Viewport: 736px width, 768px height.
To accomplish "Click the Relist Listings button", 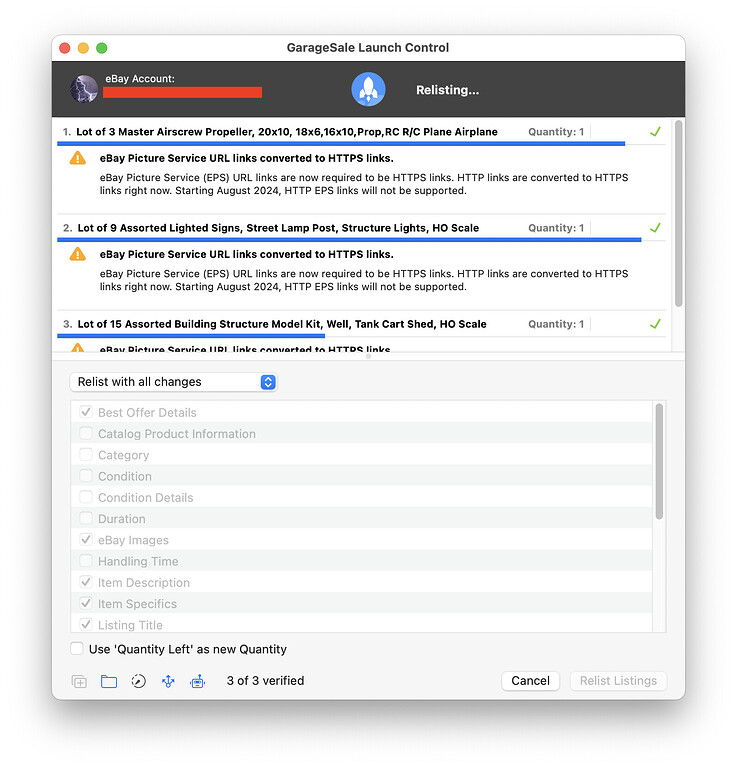I will pyautogui.click(x=618, y=681).
